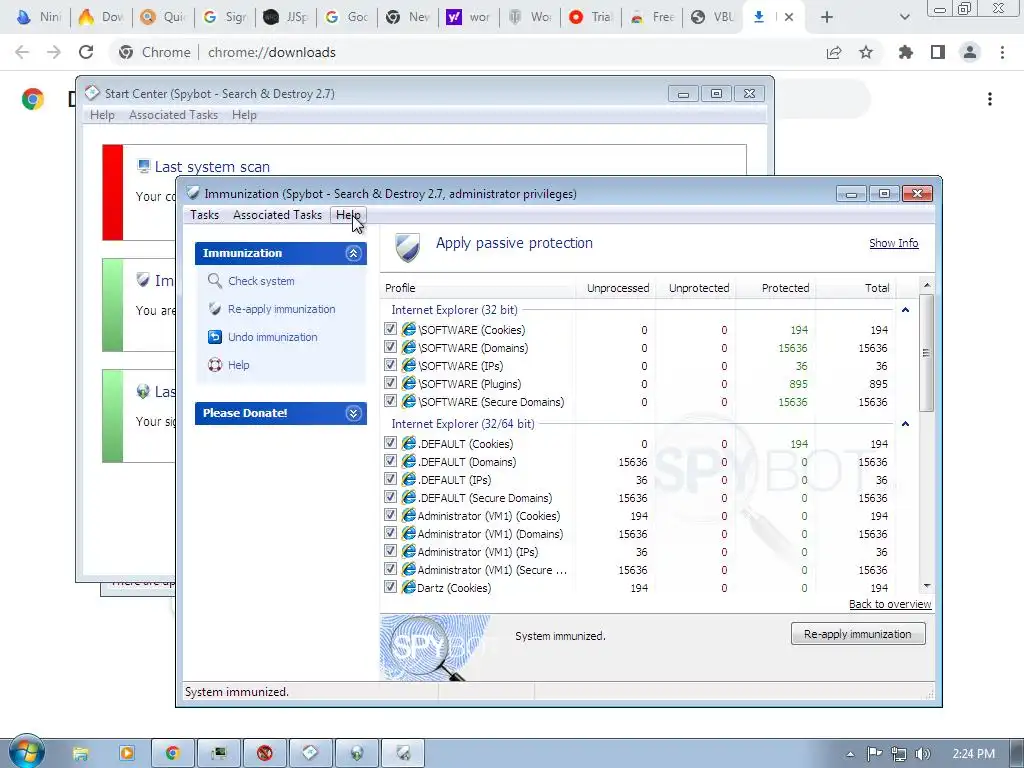This screenshot has width=1024, height=768.
Task: Open Windows Media Player taskbar icon
Action: (x=127, y=754)
